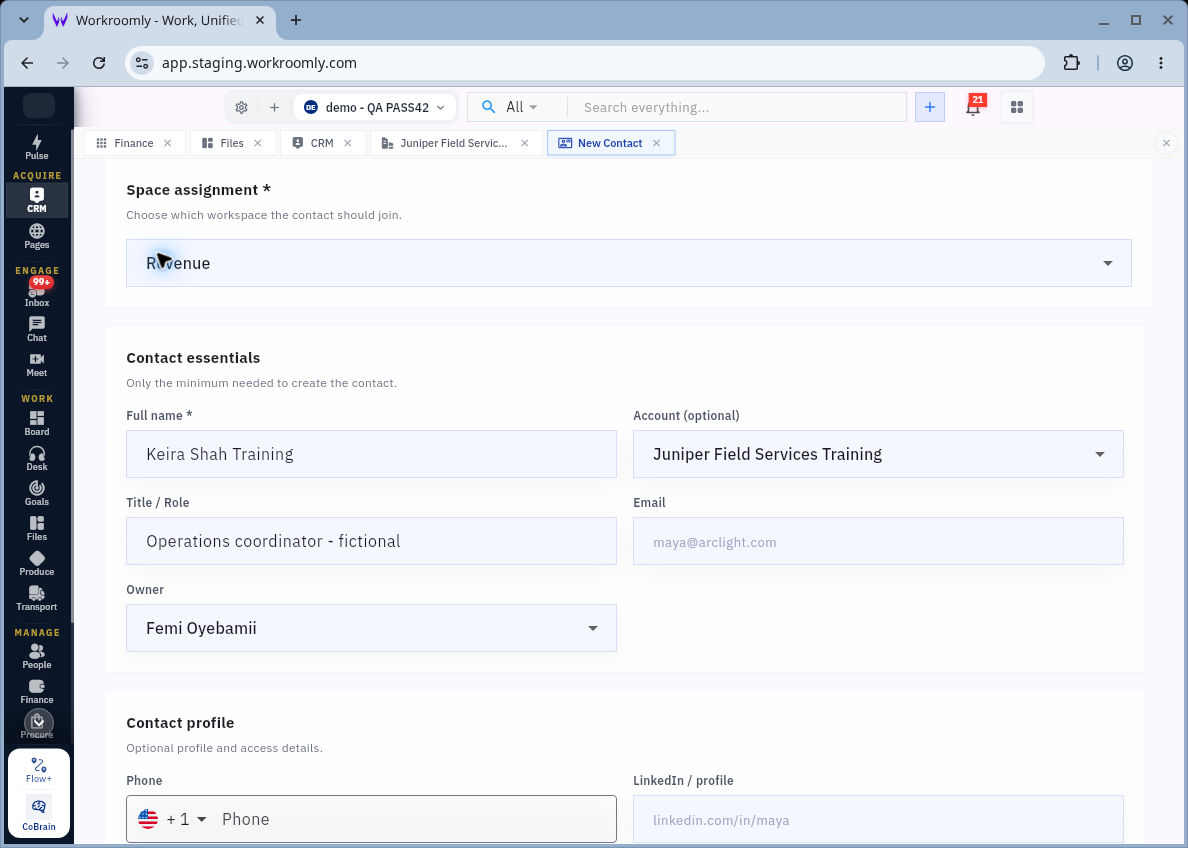Open Chrome profile icon
Image resolution: width=1188 pixels, height=848 pixels.
1125,63
